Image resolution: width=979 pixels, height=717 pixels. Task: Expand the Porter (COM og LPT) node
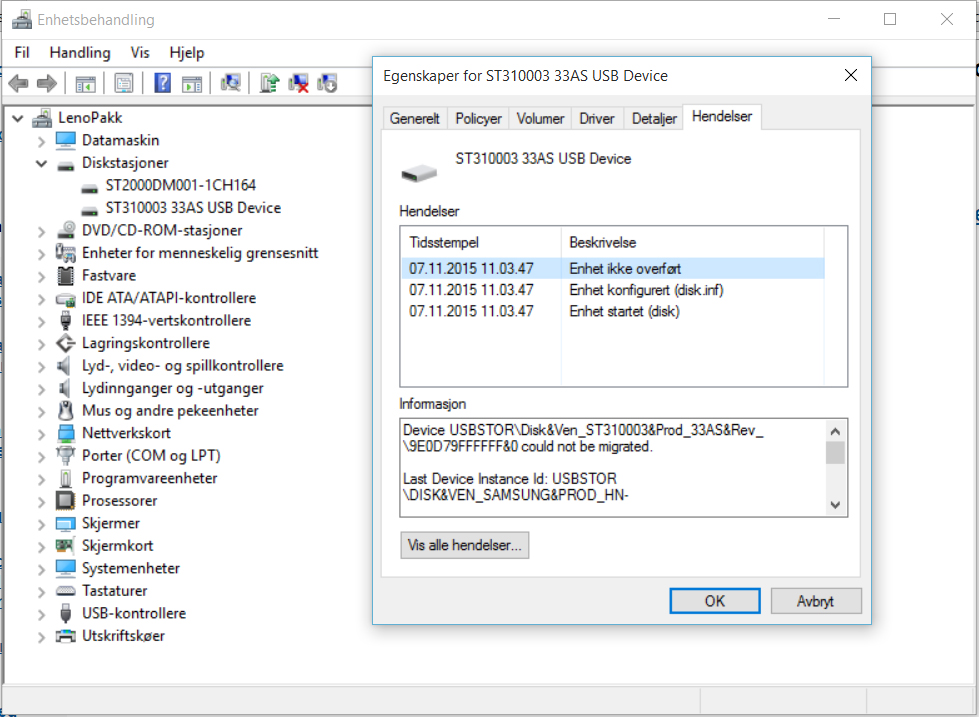click(x=41, y=456)
